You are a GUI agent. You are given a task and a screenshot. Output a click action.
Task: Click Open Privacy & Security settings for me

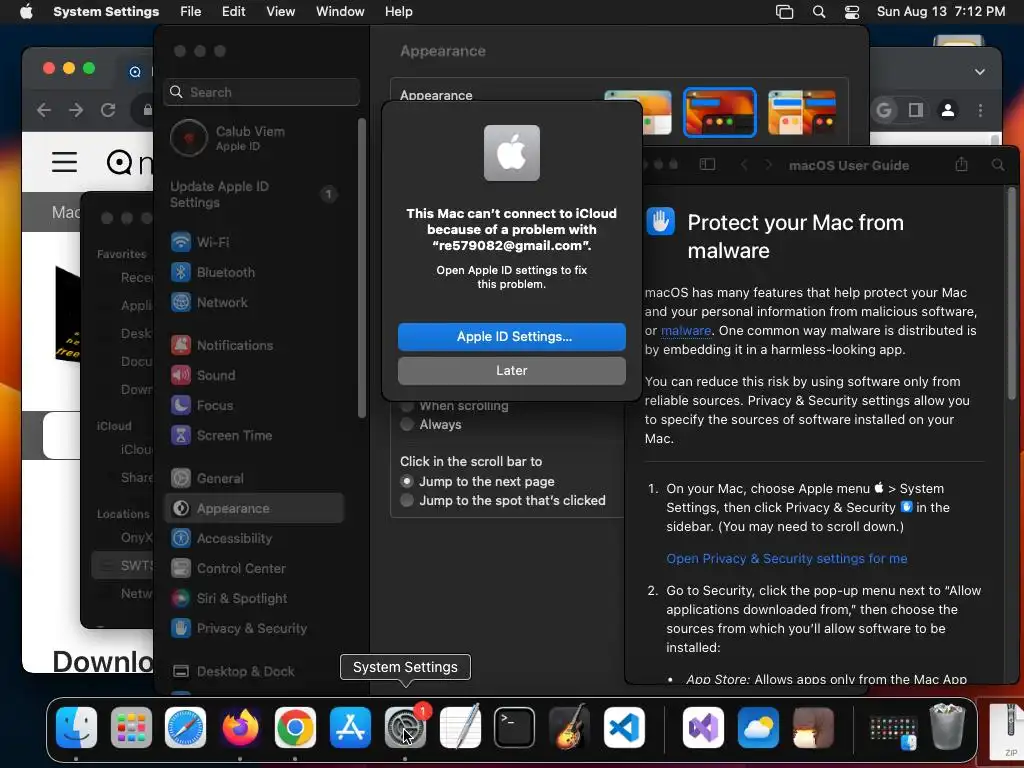pos(786,558)
